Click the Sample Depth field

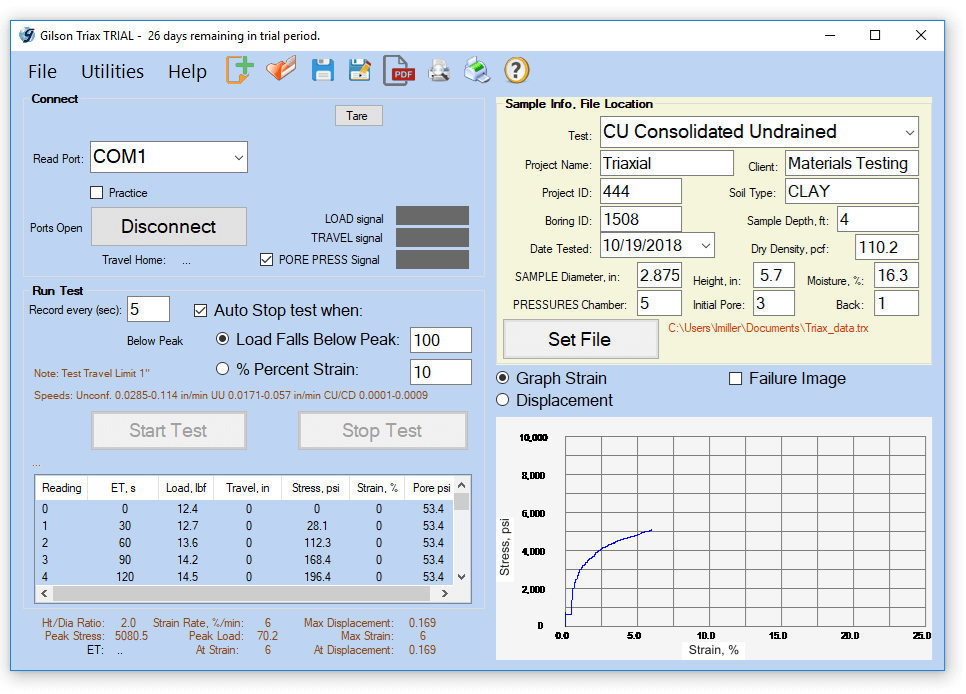pyautogui.click(x=877, y=219)
